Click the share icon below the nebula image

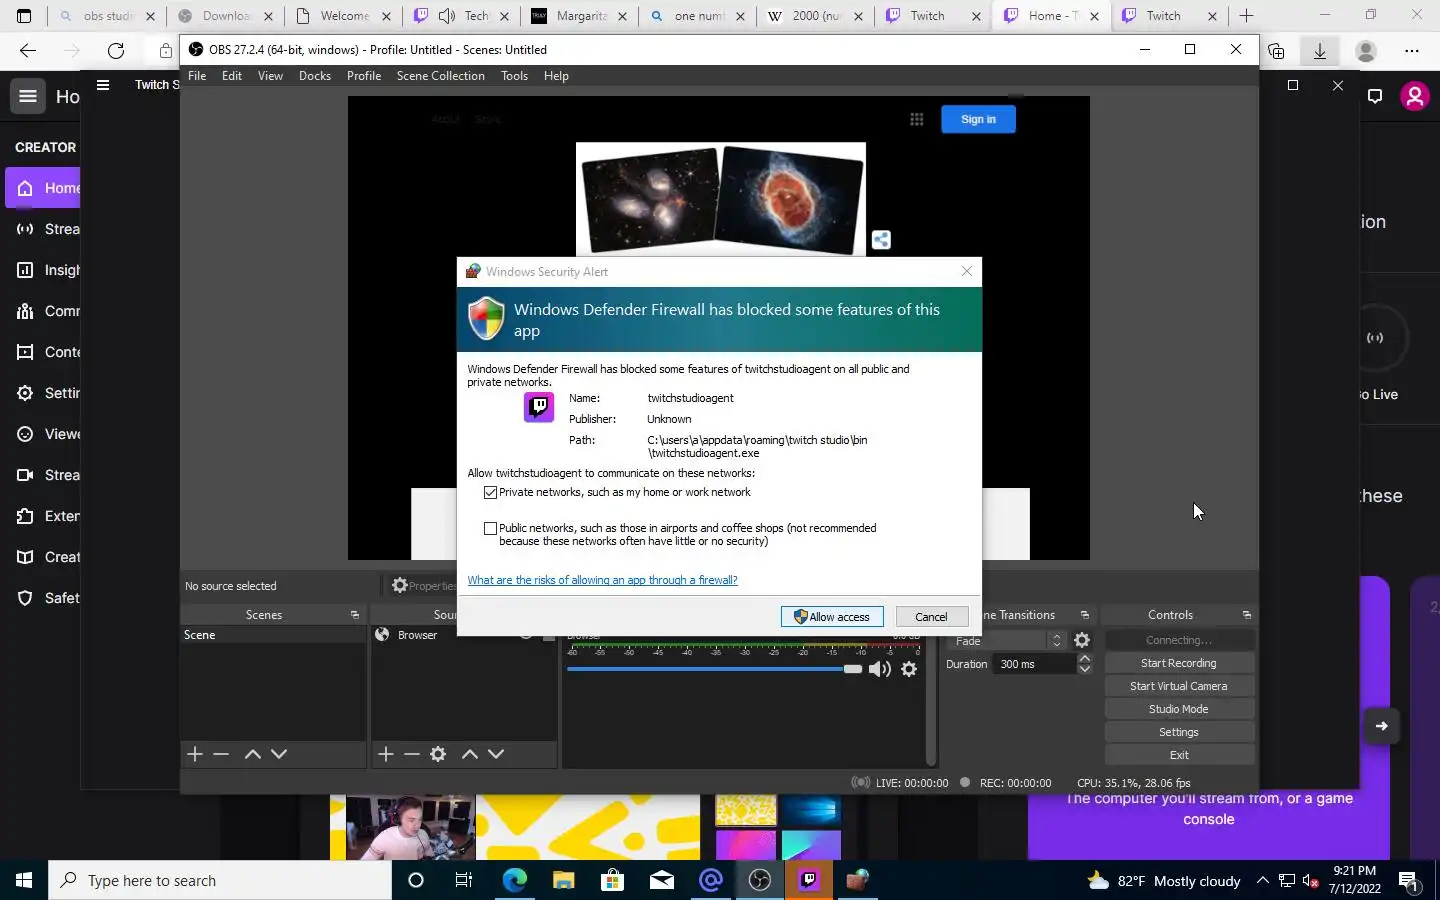coord(881,239)
